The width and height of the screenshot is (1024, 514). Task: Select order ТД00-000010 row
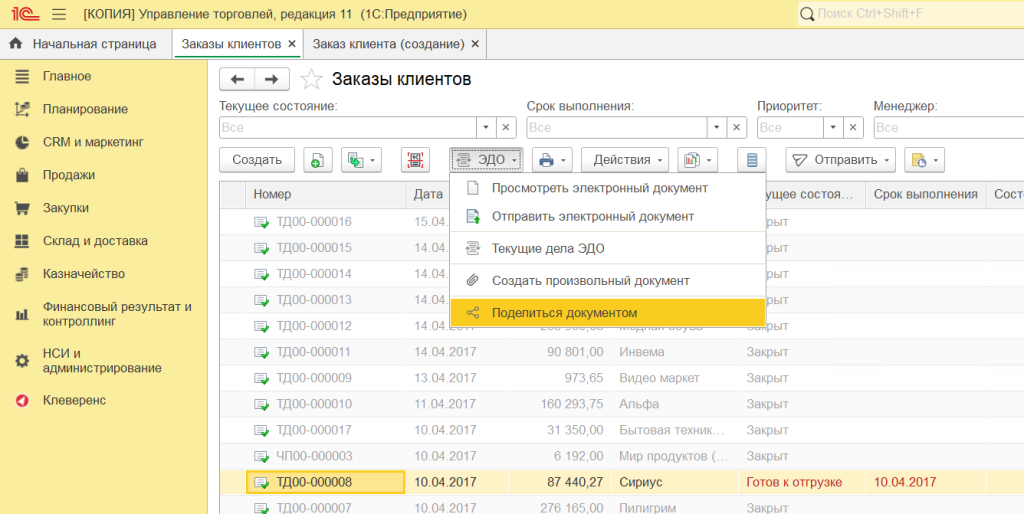[622, 404]
